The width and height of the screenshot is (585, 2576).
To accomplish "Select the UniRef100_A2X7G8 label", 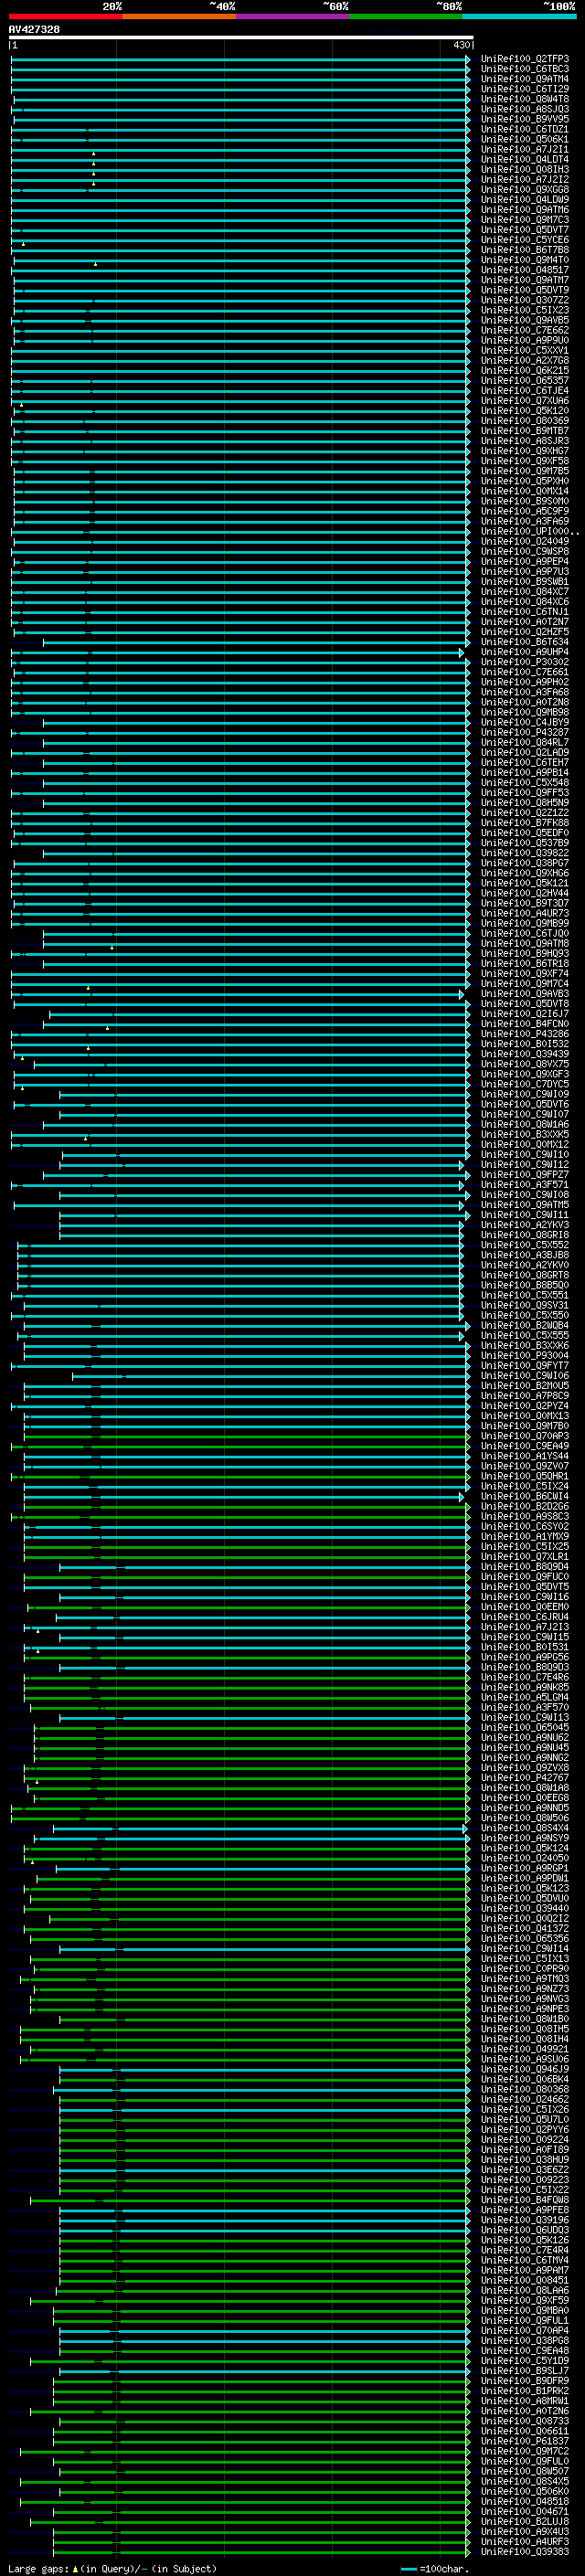I will (525, 360).
